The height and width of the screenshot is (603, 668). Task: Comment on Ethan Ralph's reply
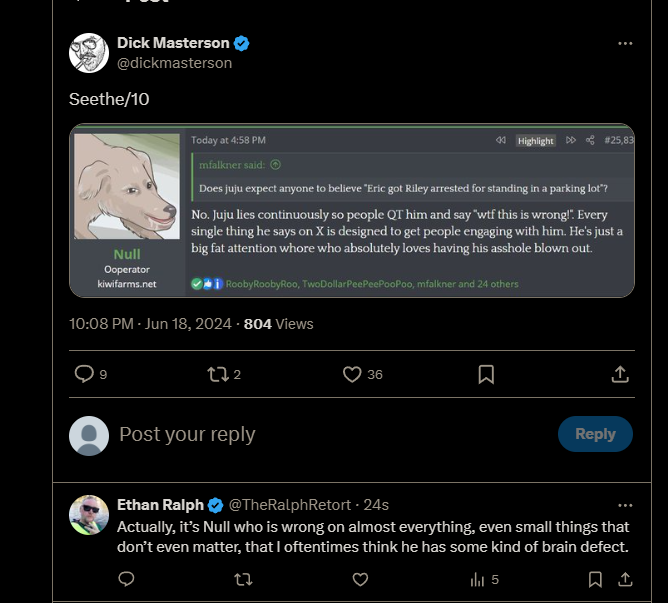(x=126, y=579)
